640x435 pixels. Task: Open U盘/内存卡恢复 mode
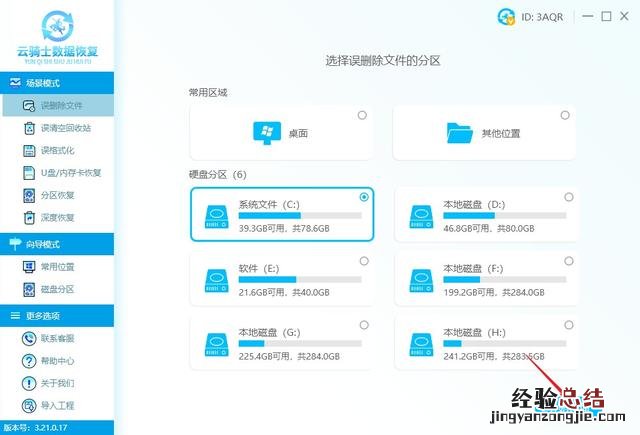pyautogui.click(x=58, y=173)
